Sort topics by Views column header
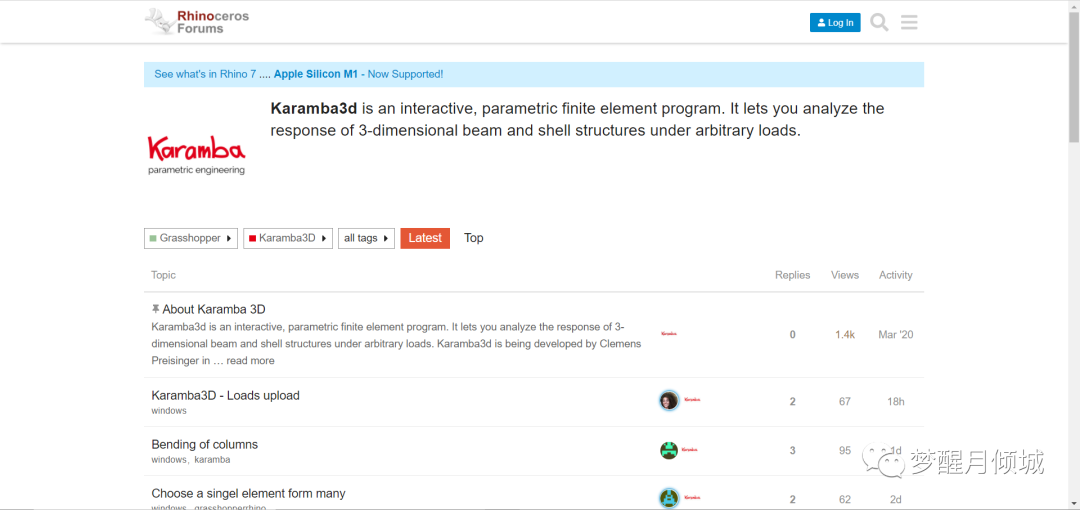1080x510 pixels. [845, 275]
